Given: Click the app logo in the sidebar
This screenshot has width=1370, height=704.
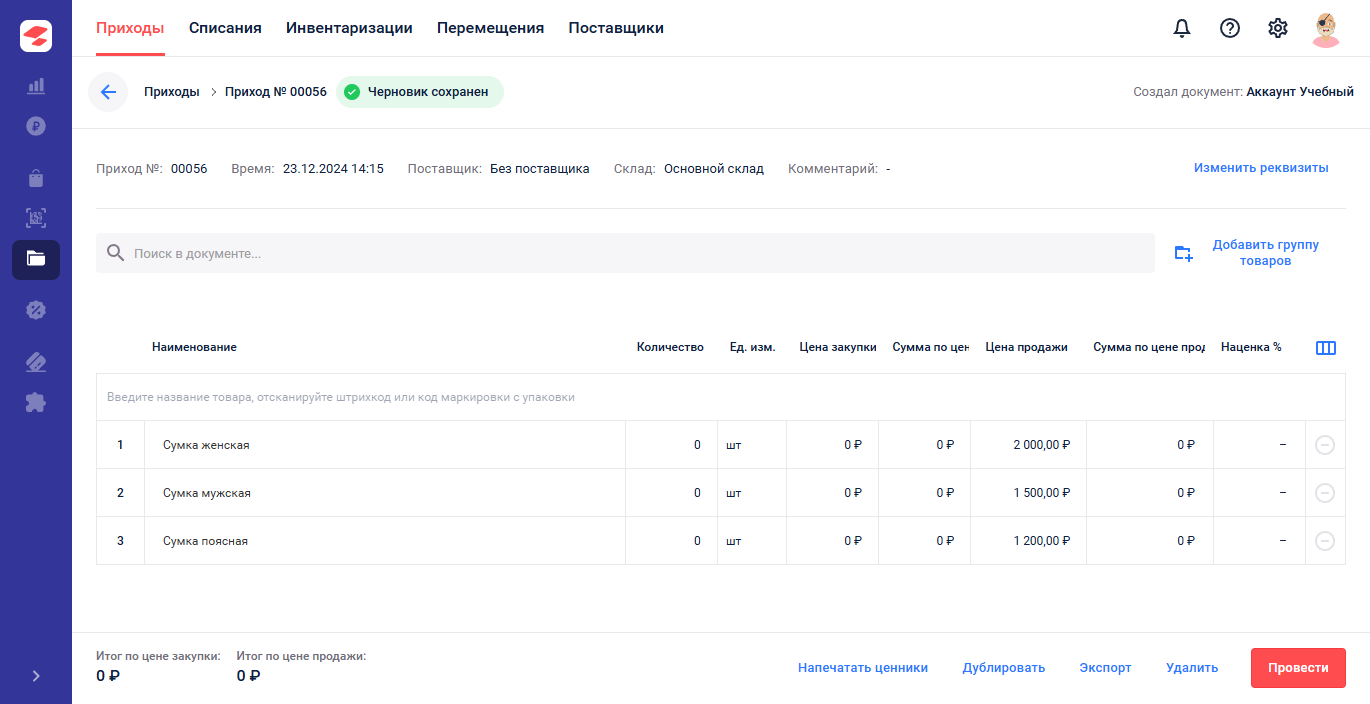Looking at the screenshot, I should click(36, 36).
